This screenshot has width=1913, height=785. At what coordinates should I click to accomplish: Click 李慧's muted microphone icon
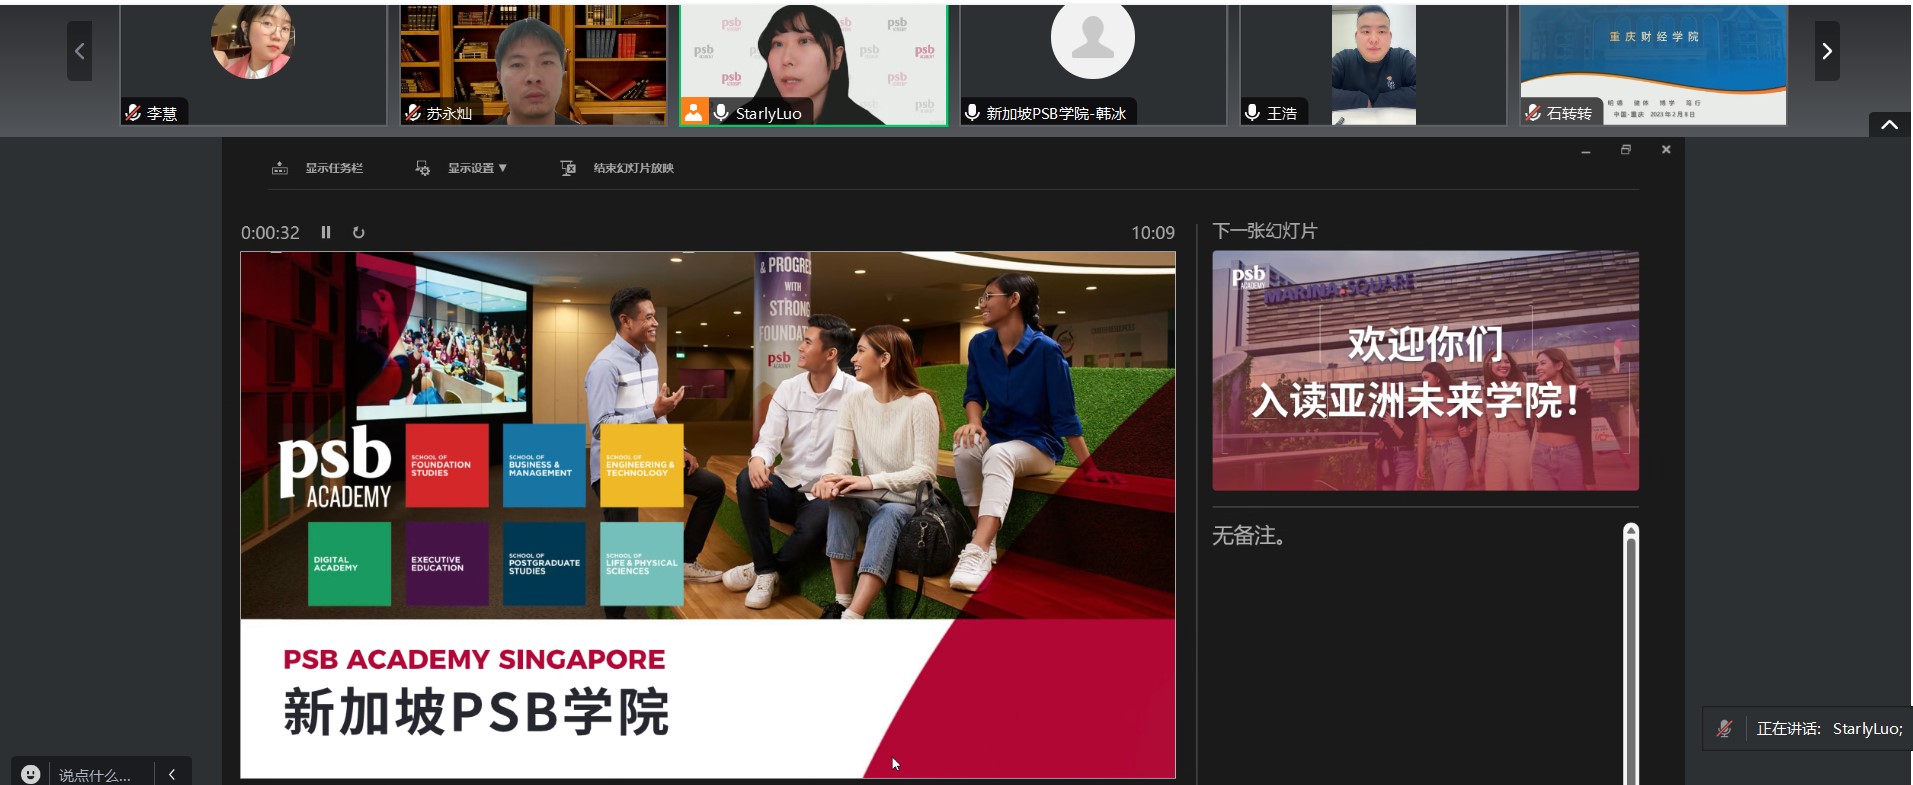(133, 113)
